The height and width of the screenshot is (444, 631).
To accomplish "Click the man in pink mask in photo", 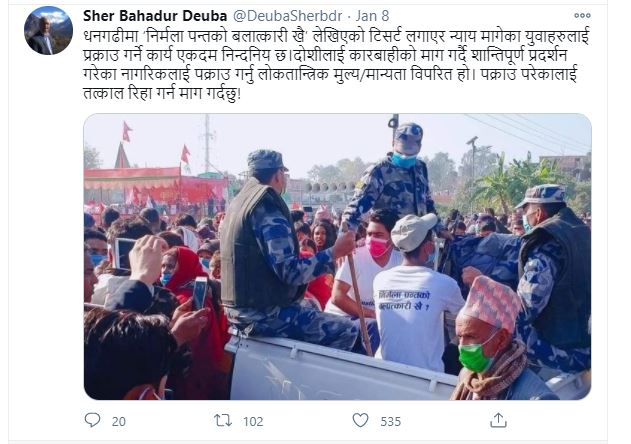I will (x=379, y=246).
